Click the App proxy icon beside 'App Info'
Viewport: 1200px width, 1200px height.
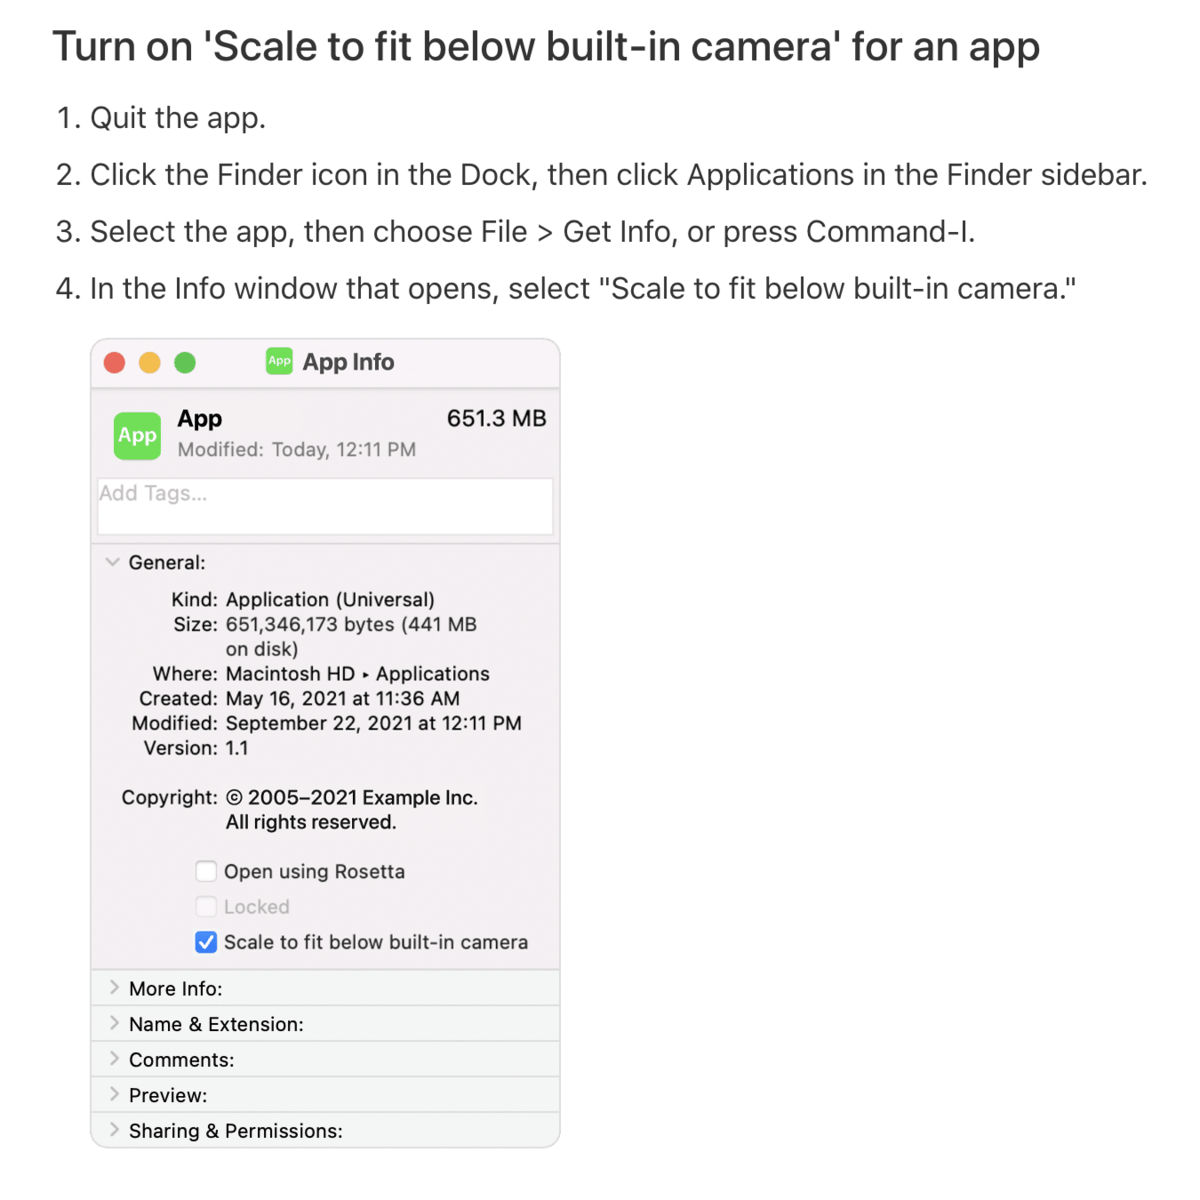click(x=279, y=361)
